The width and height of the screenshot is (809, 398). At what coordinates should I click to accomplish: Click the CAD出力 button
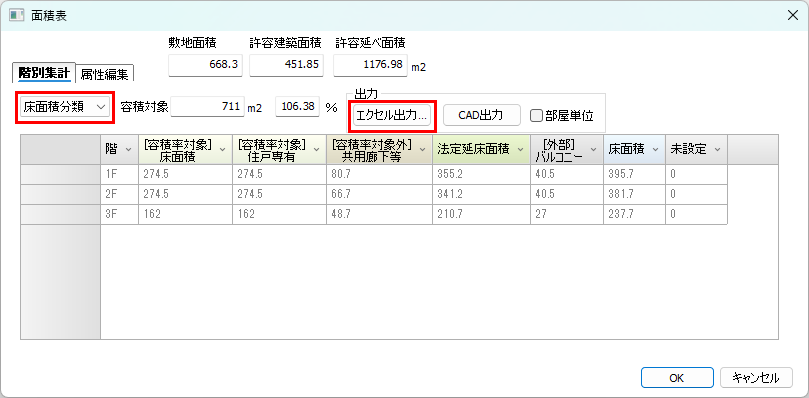pyautogui.click(x=481, y=116)
